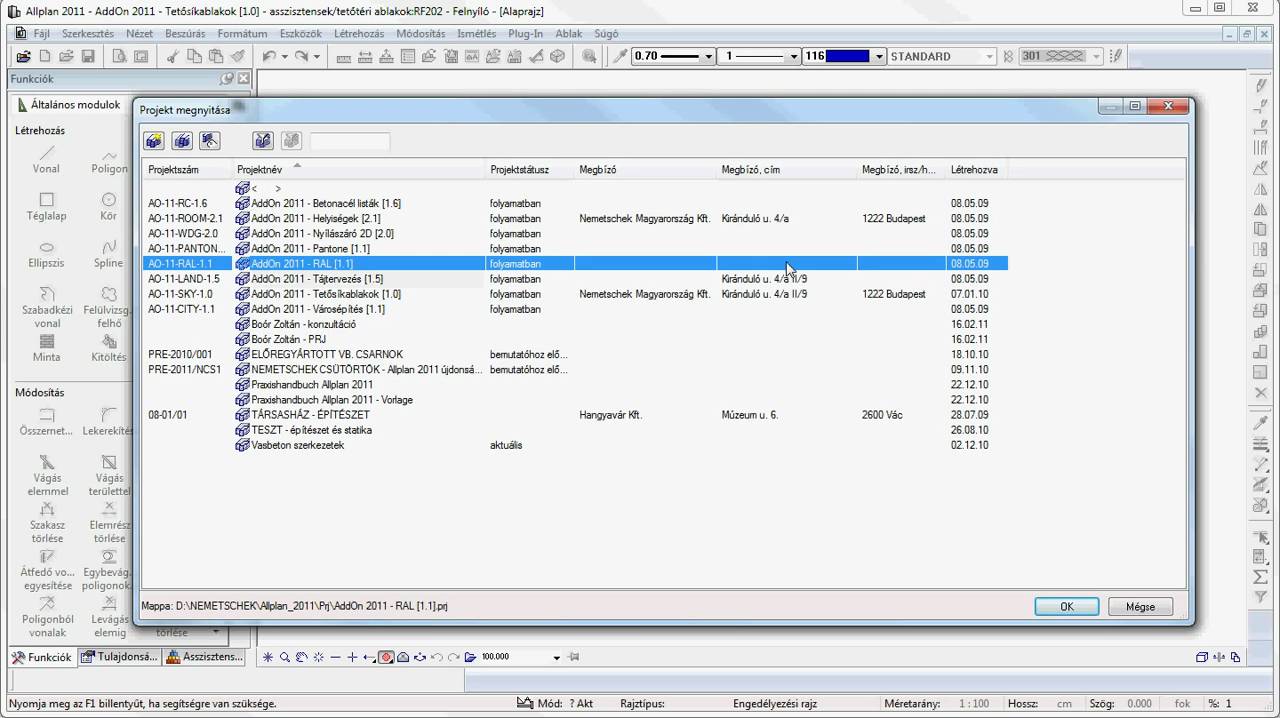This screenshot has height=718, width=1280.
Task: Select the Vonal line tool
Action: (x=46, y=160)
